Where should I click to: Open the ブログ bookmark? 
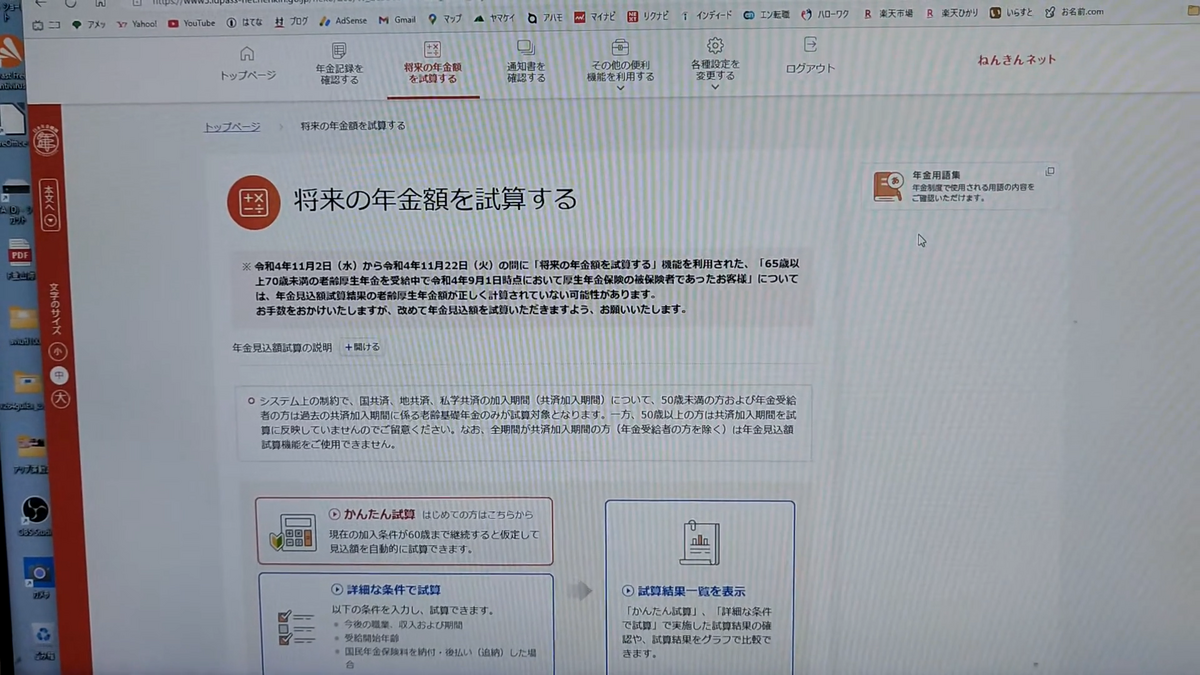(x=292, y=21)
